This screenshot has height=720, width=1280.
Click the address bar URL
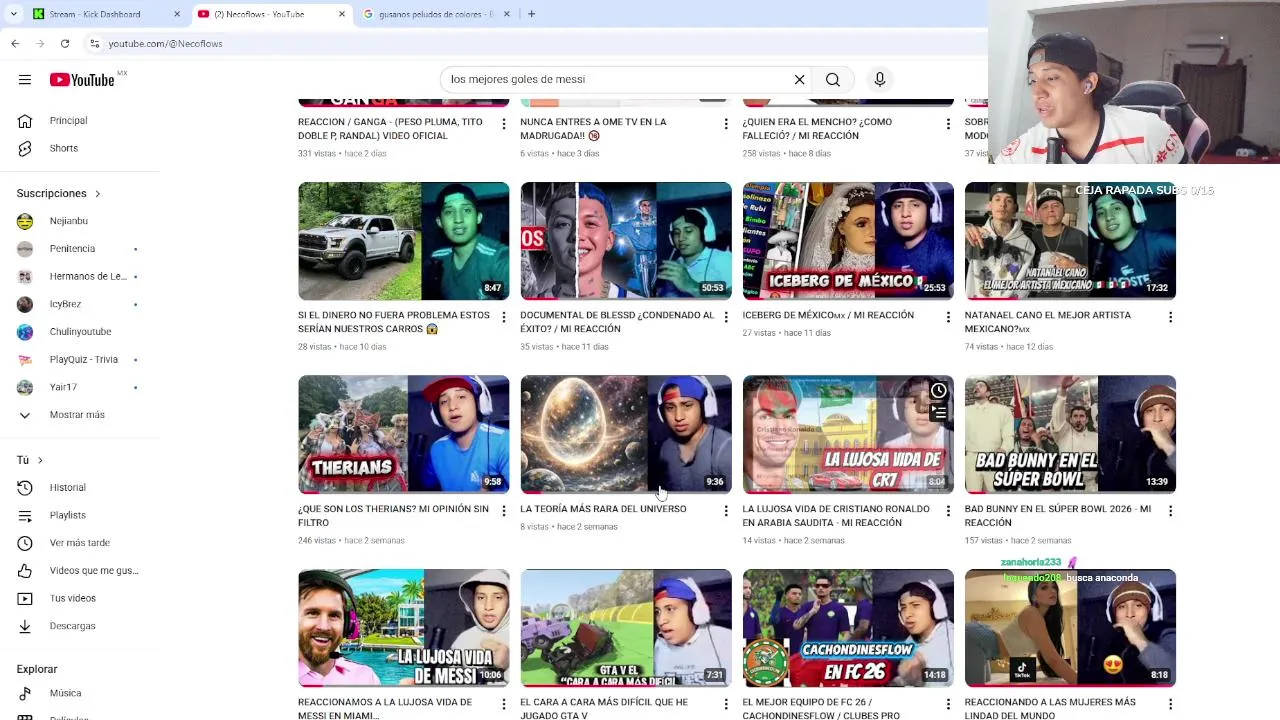tap(165, 44)
